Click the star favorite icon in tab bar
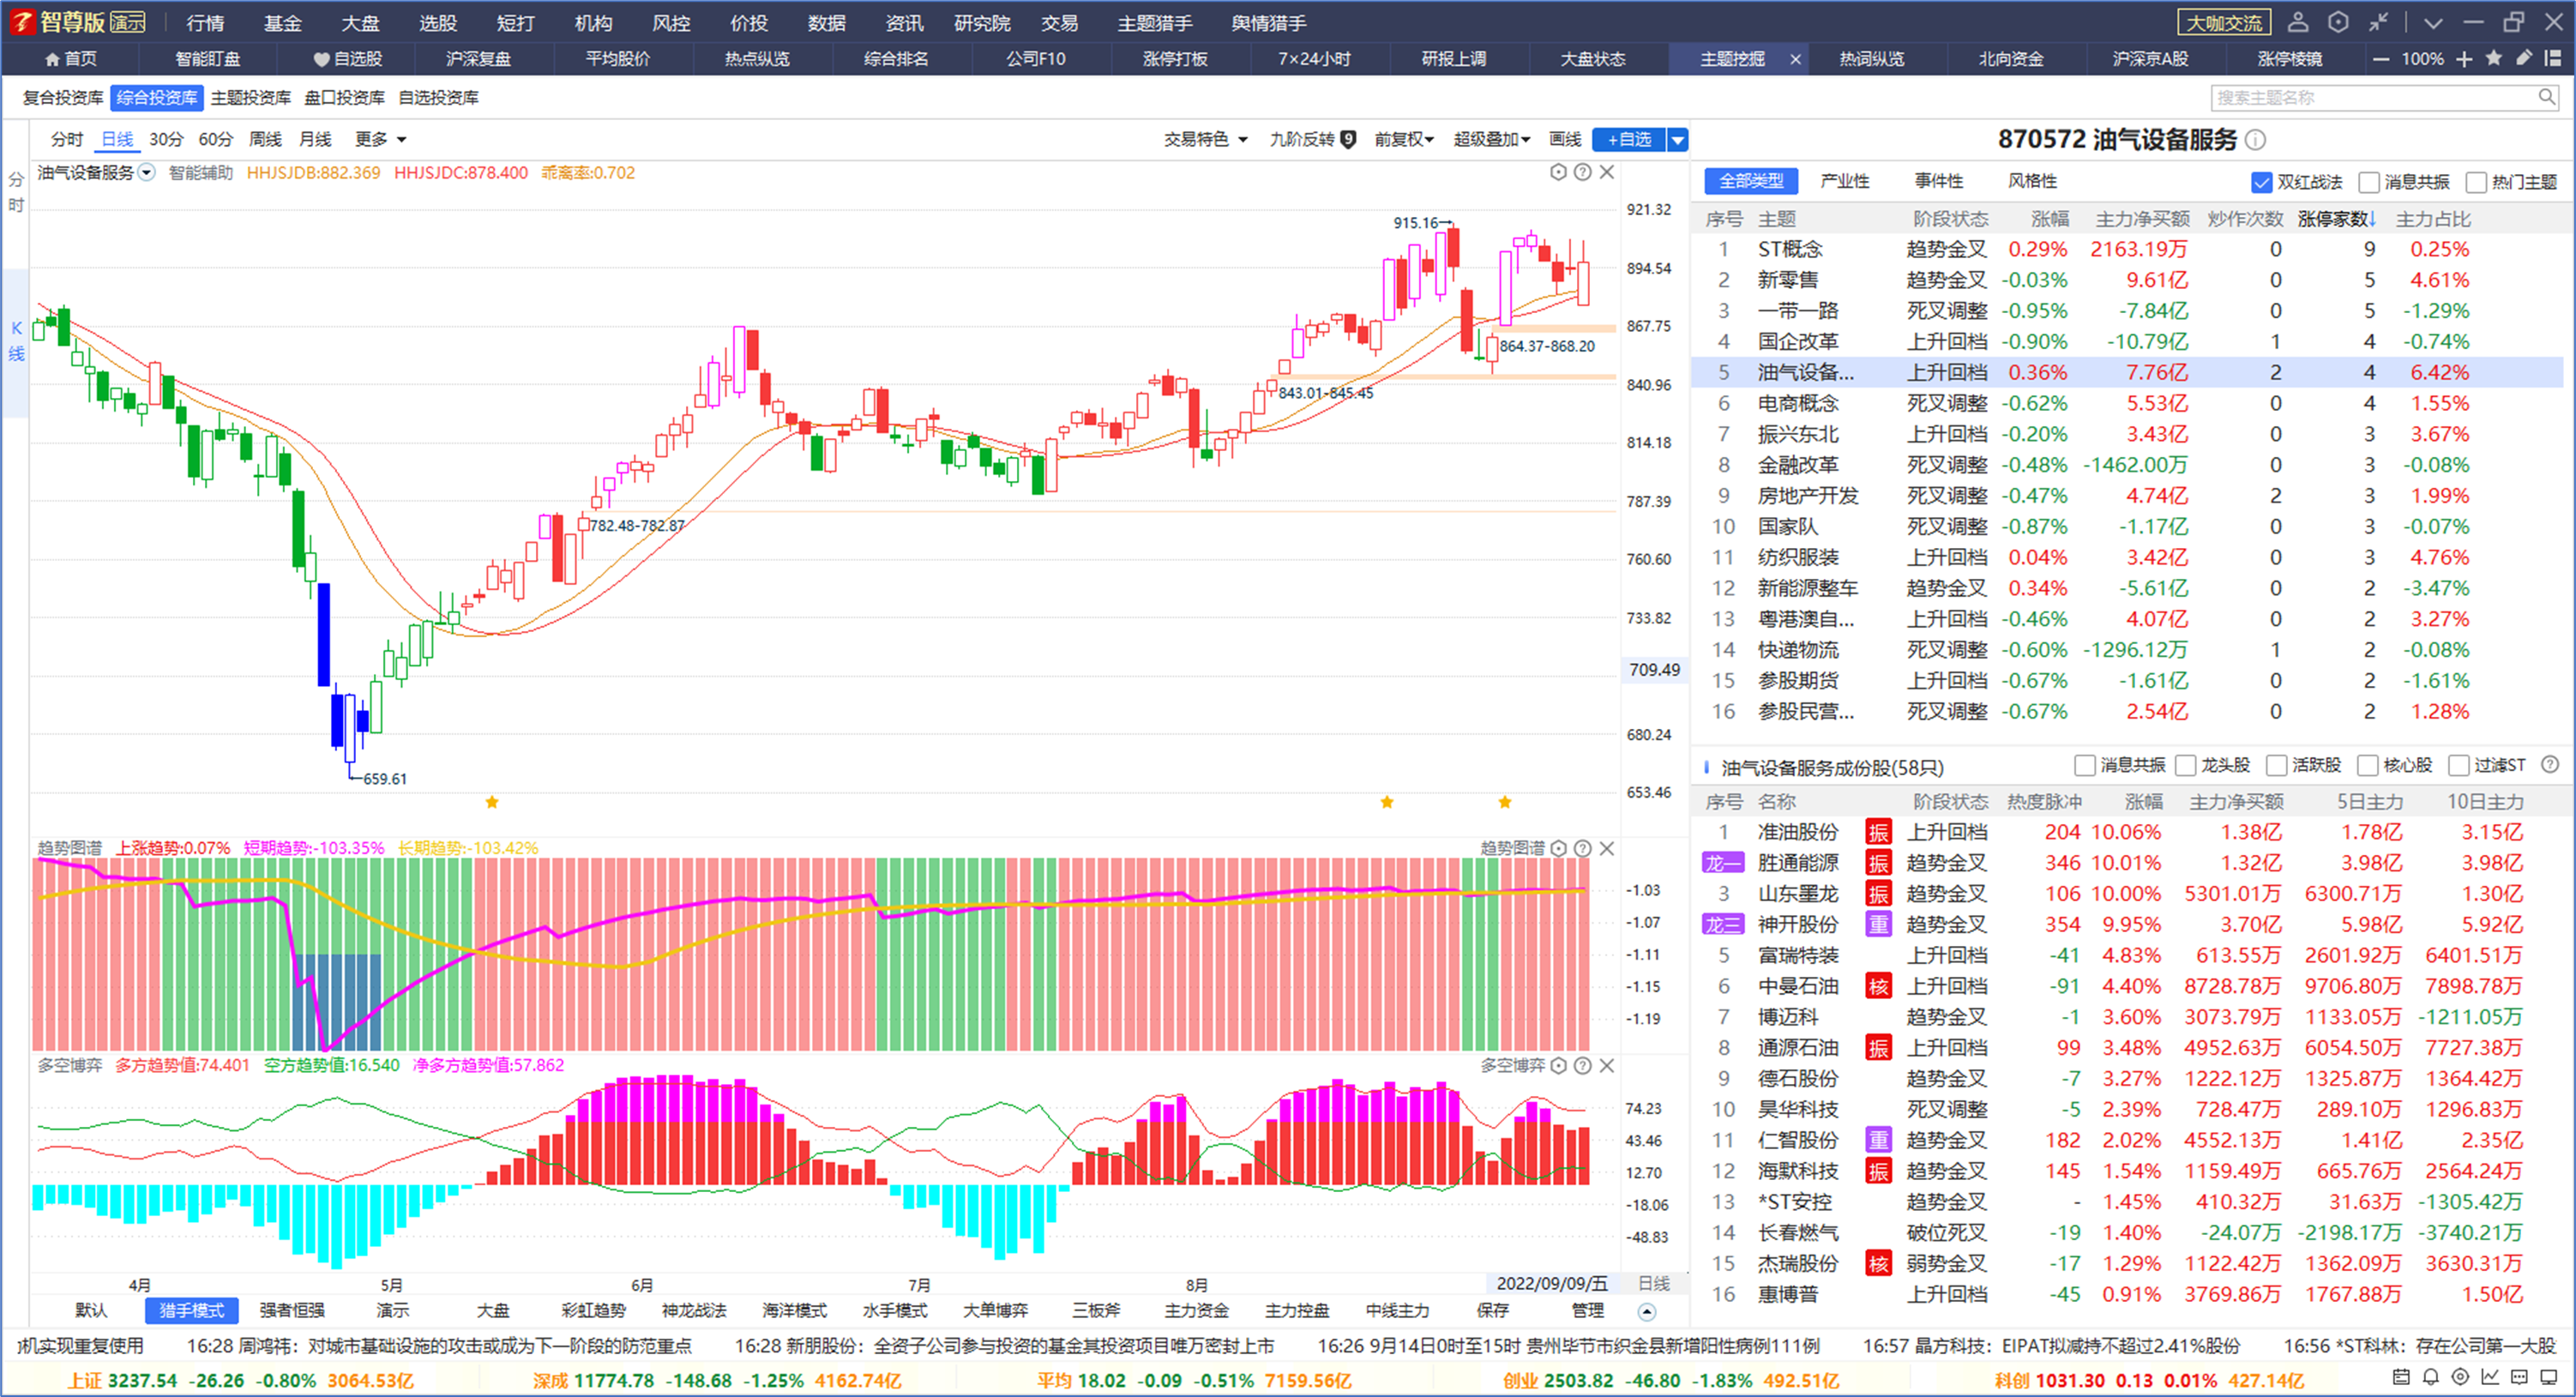This screenshot has width=2576, height=1397. (2494, 58)
